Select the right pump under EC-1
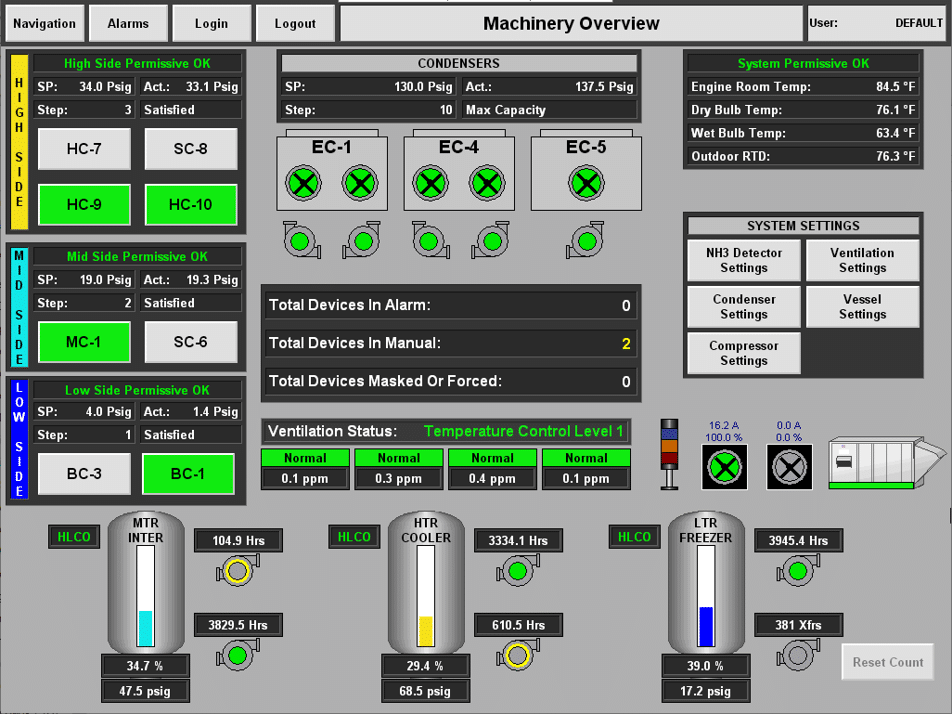The height and width of the screenshot is (714, 952). coord(362,240)
